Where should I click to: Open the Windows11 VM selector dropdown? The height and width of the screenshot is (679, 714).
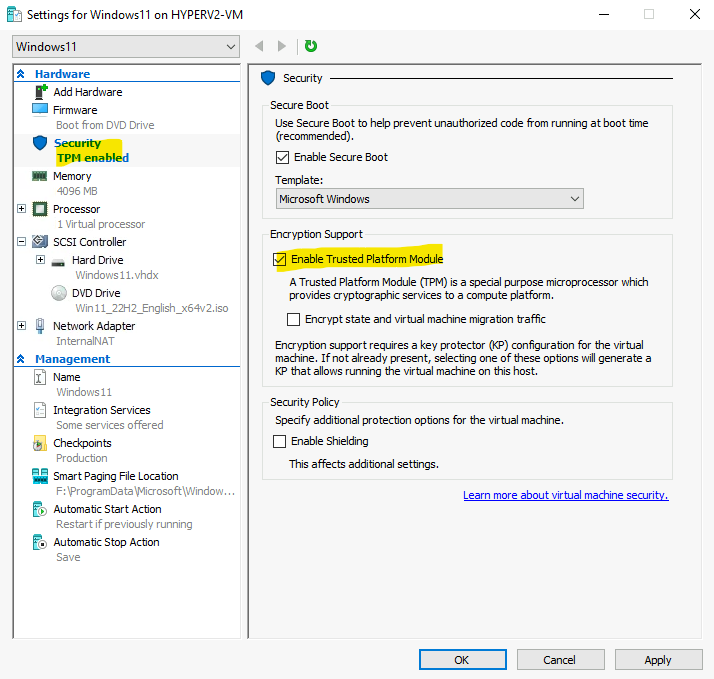pos(126,46)
